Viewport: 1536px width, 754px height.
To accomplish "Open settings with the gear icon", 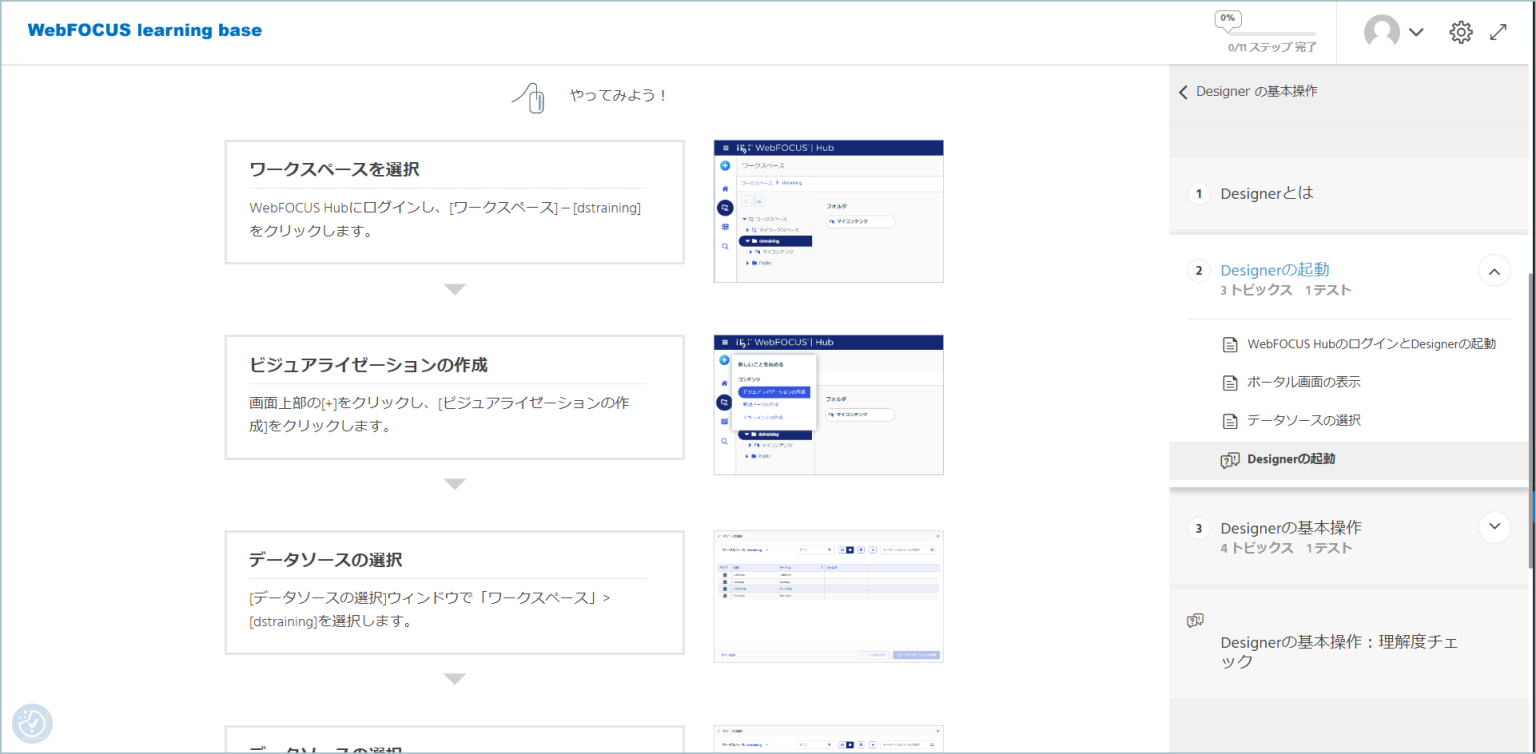I will 1461,31.
